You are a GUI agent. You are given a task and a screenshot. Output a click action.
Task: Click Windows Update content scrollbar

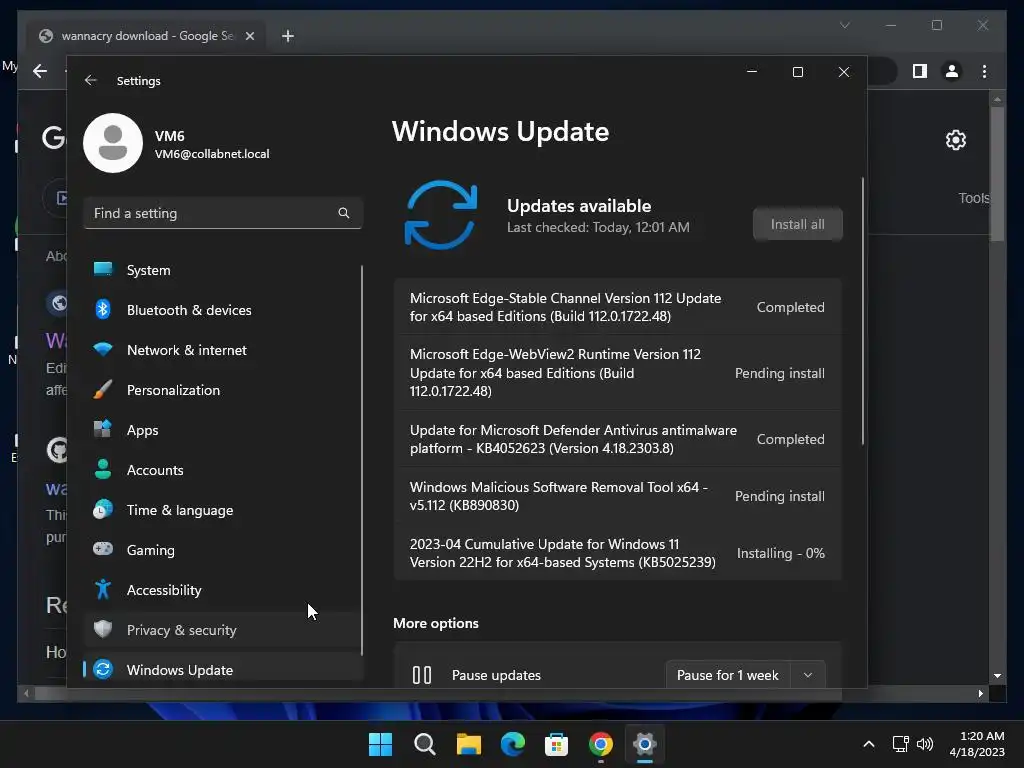(863, 311)
